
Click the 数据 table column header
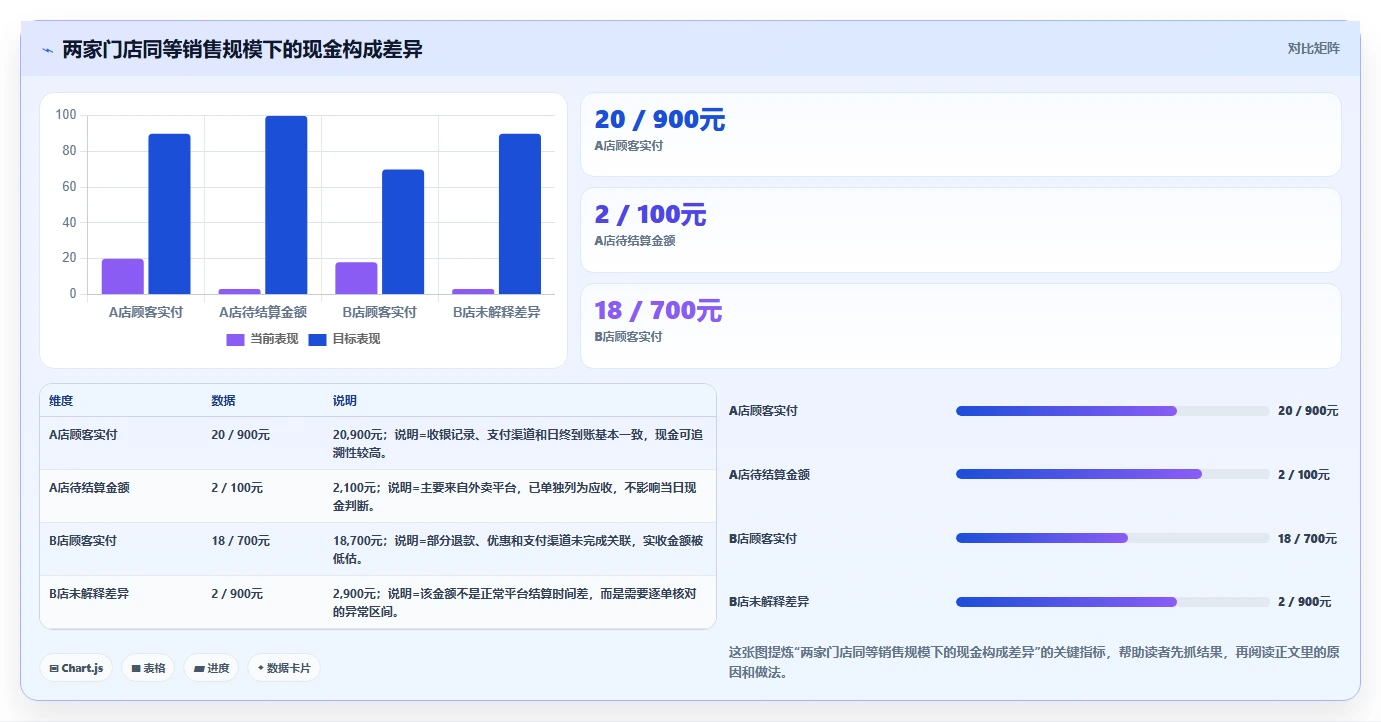point(223,401)
